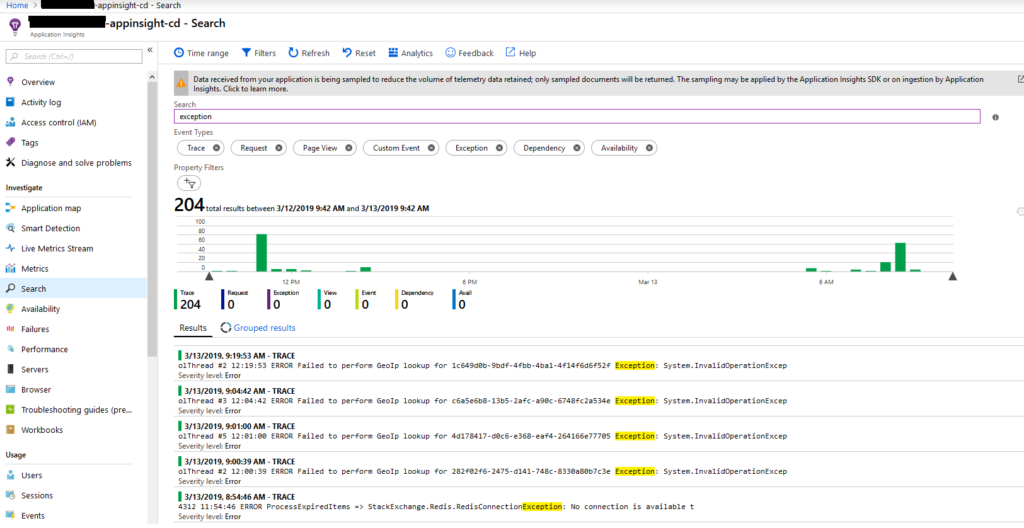This screenshot has height=528, width=1024.
Task: Open Availability in the sidebar
Action: point(40,309)
